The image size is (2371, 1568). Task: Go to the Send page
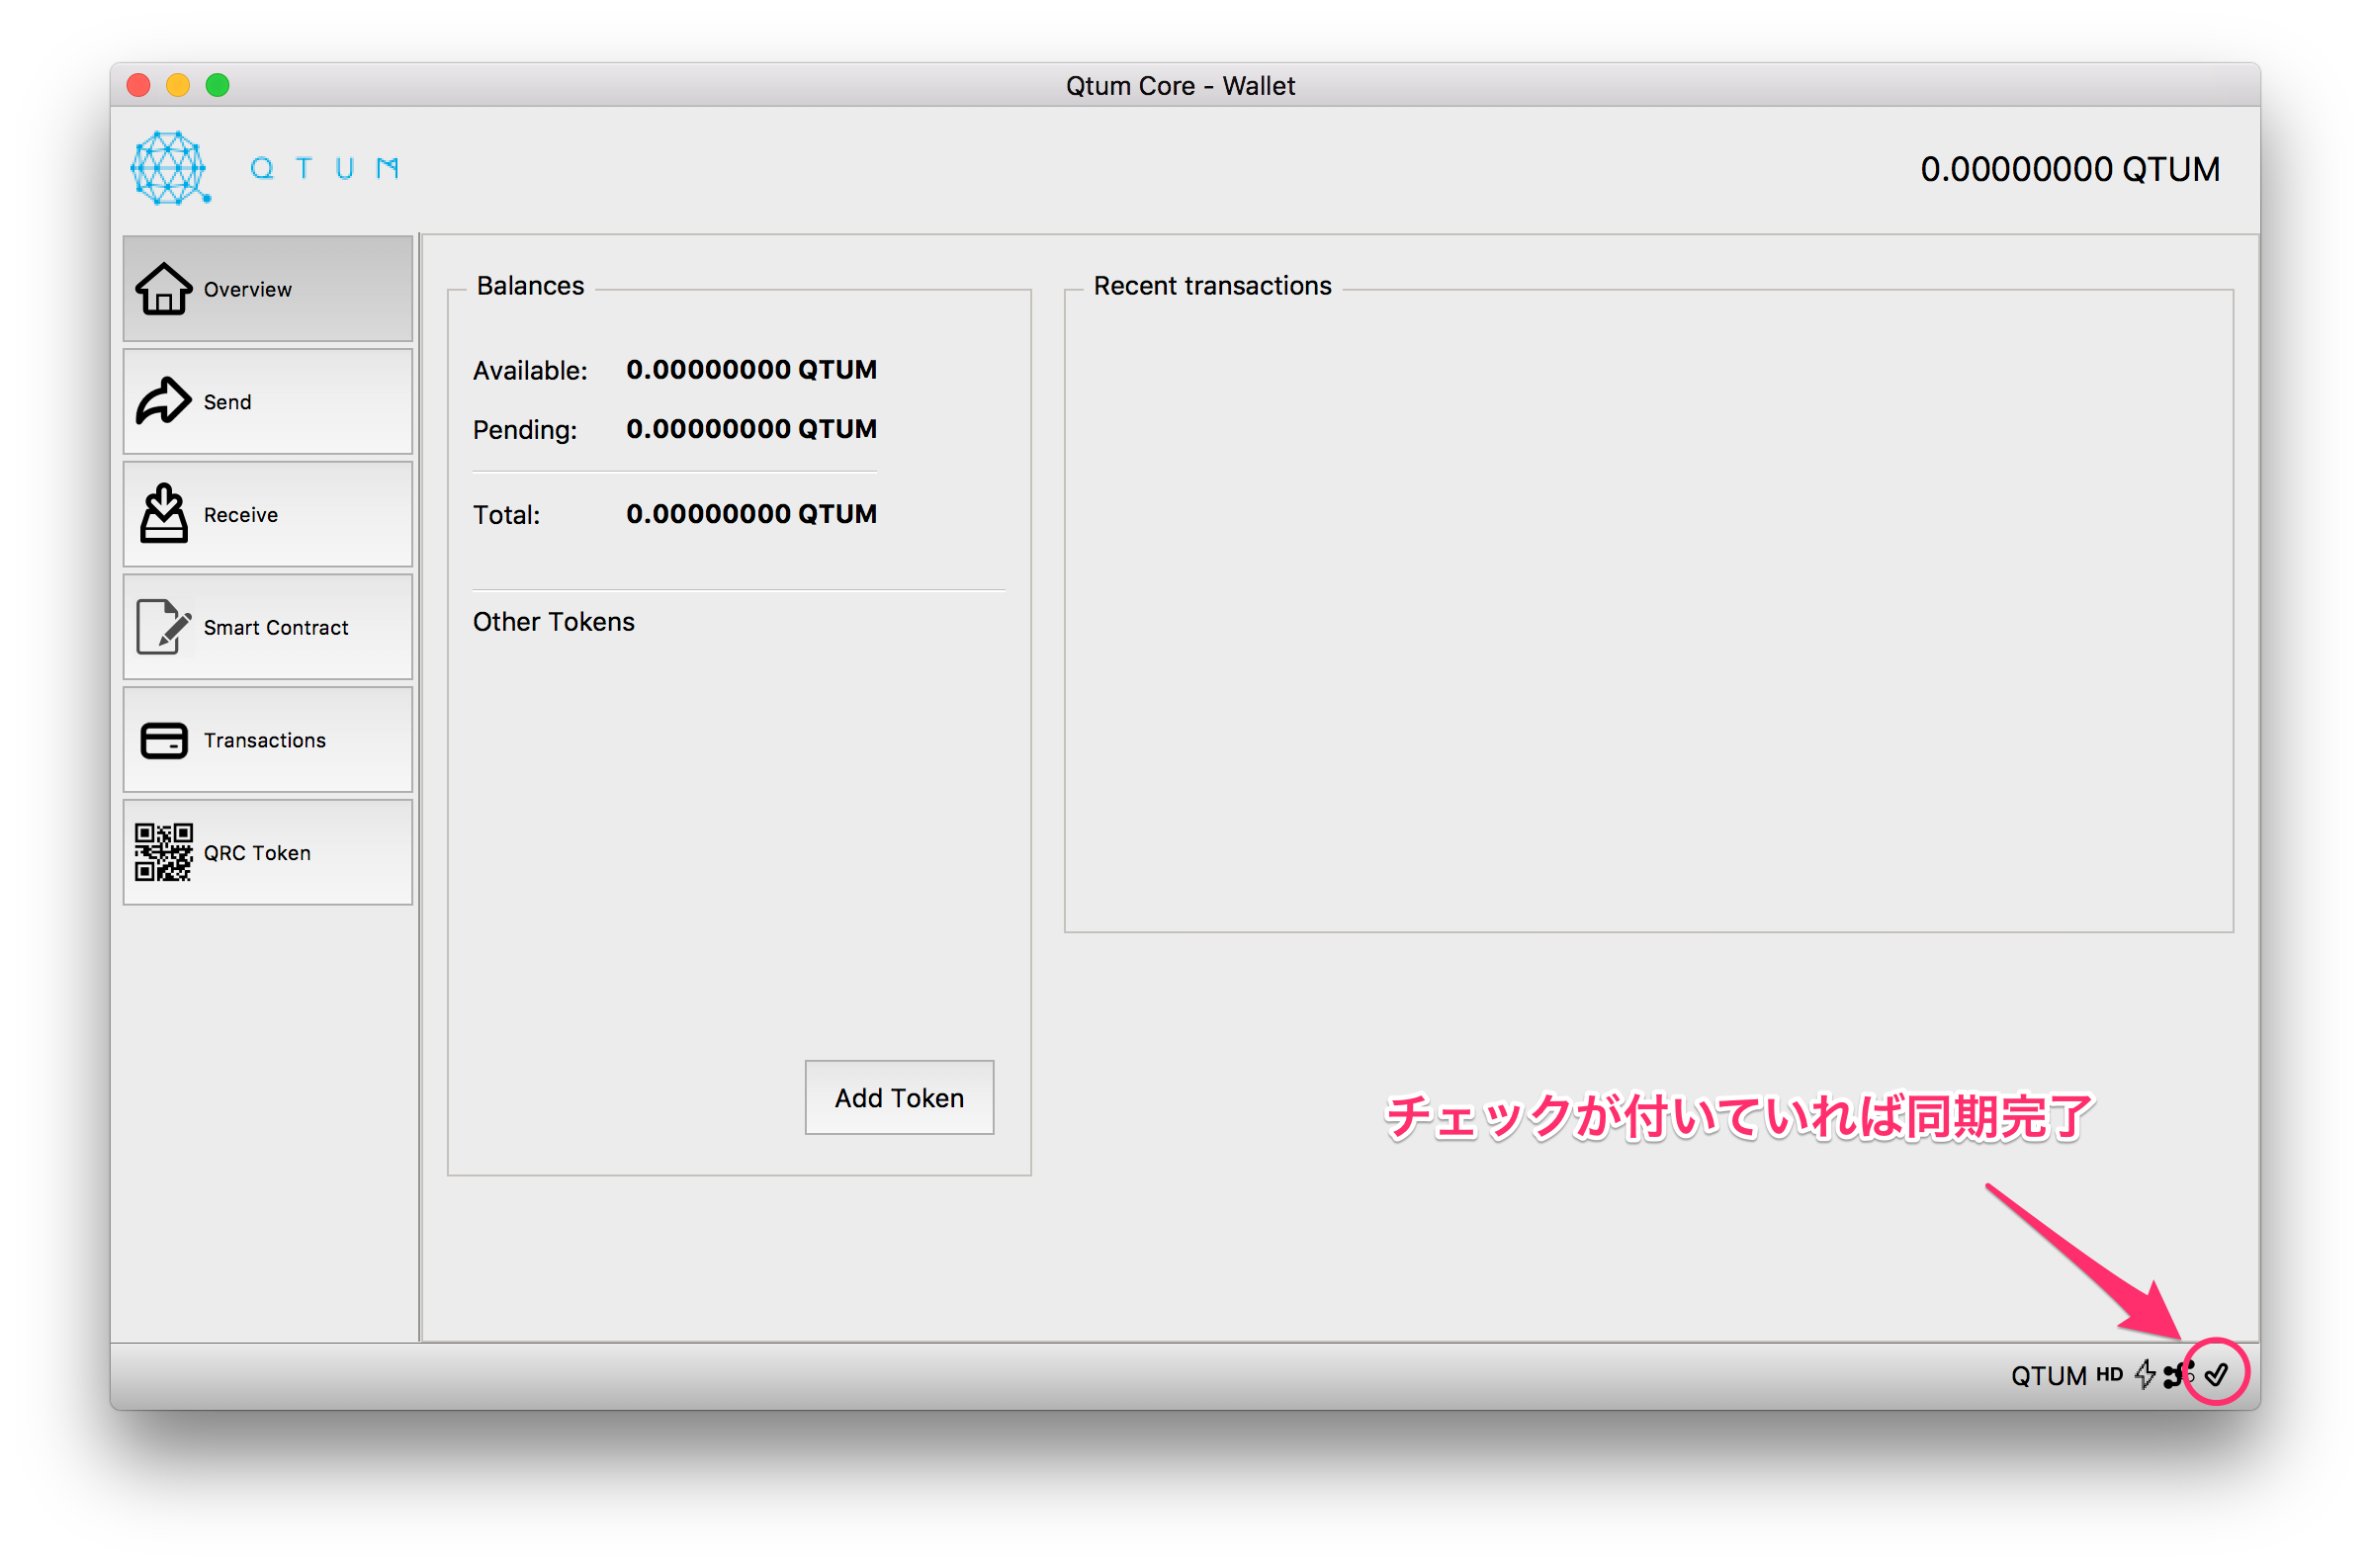(268, 402)
